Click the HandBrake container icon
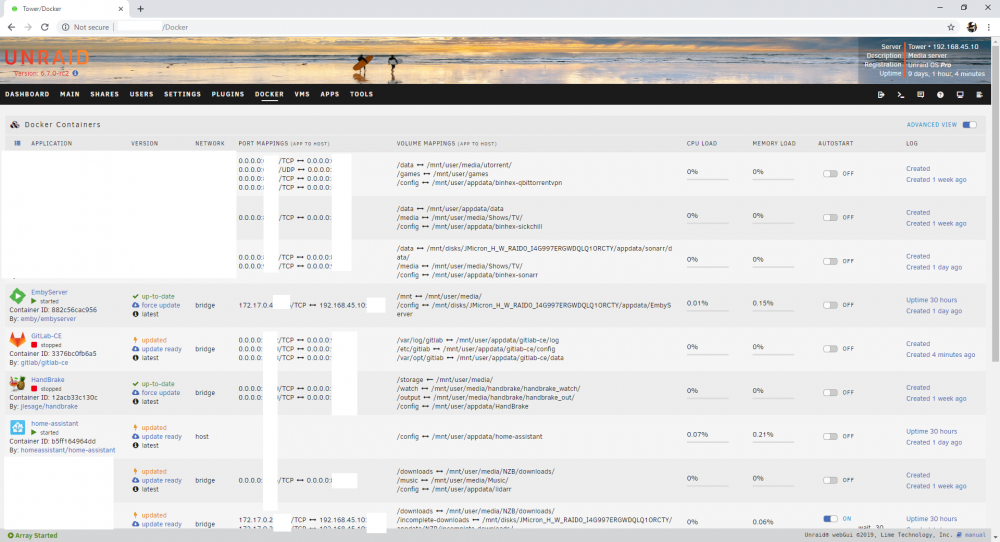1000x542 pixels. click(x=17, y=383)
